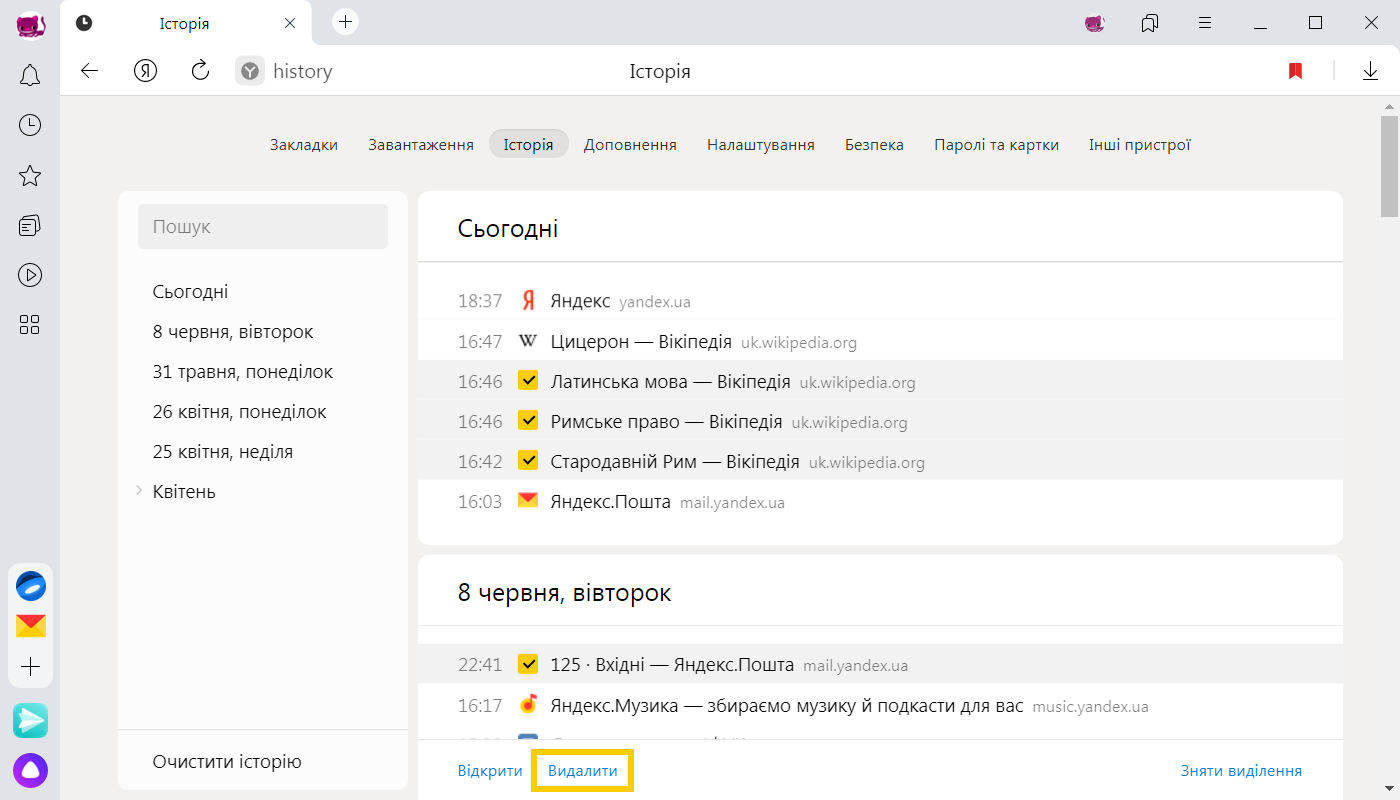Add a site to sidebar with plus
The height and width of the screenshot is (800, 1400).
pos(31,667)
